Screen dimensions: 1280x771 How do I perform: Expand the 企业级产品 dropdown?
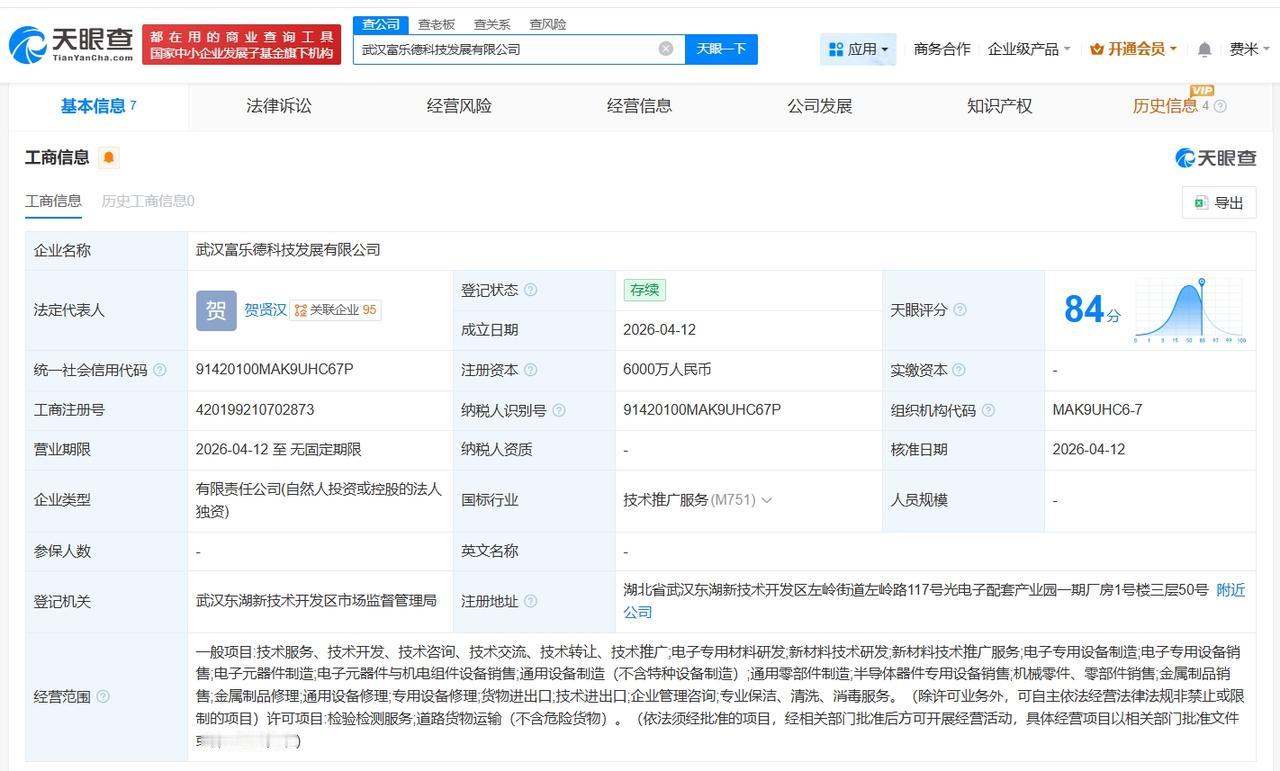pos(1030,48)
